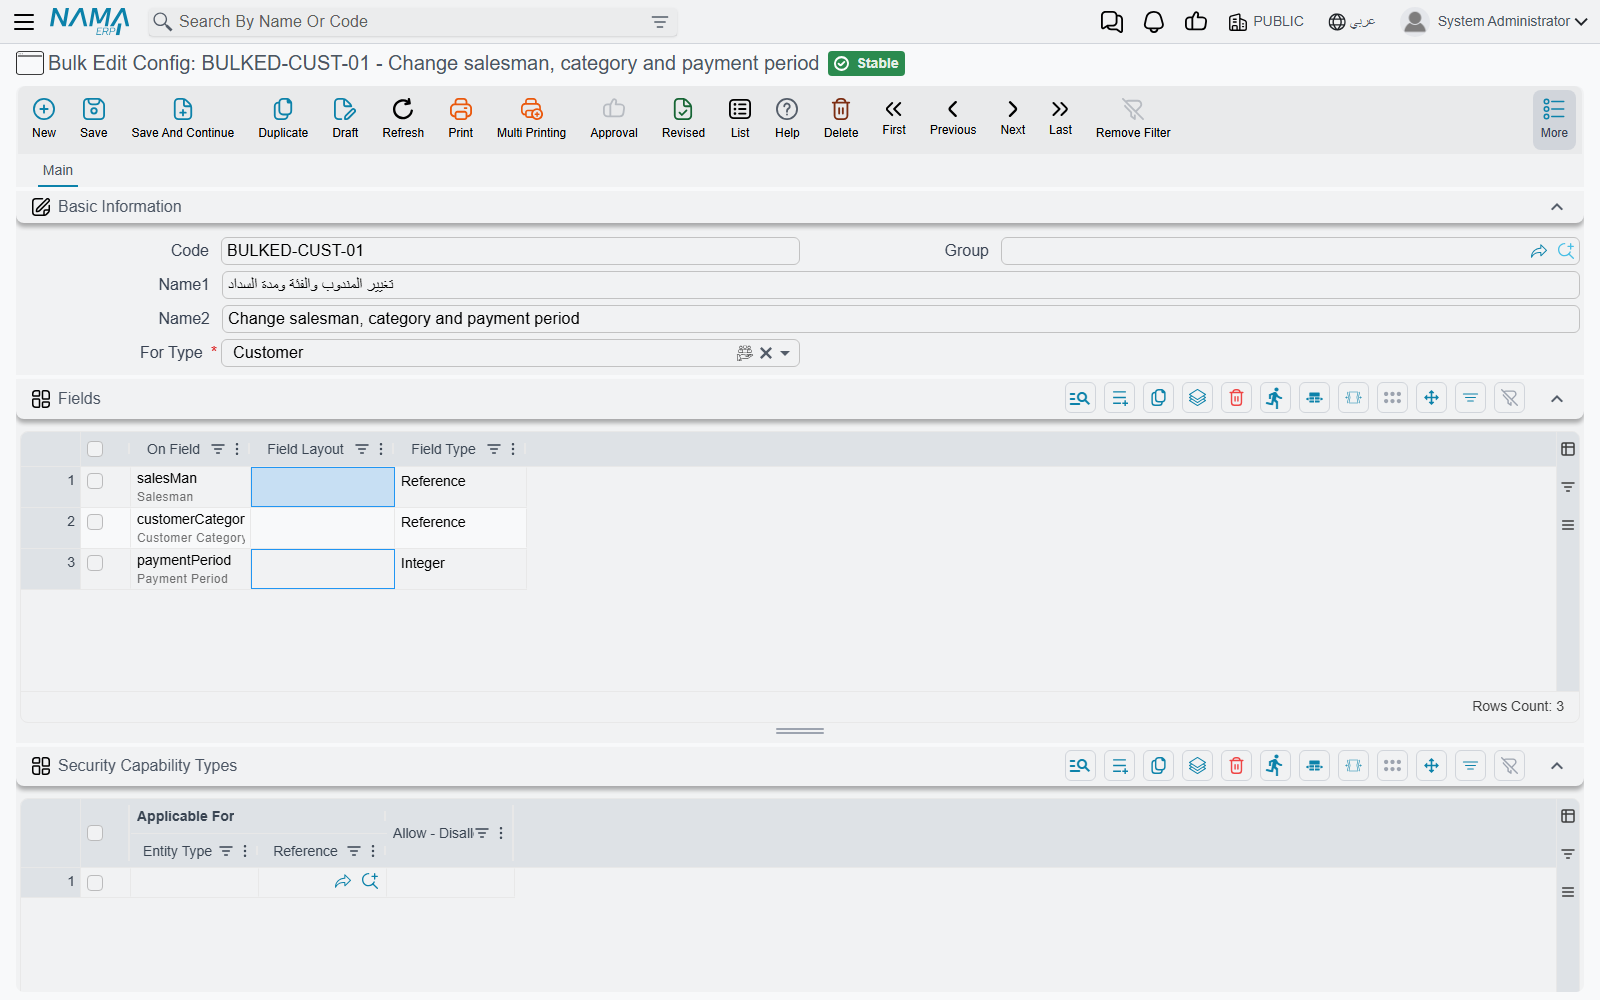The height and width of the screenshot is (1000, 1600).
Task: Collapse the Fields section
Action: [x=1557, y=399]
